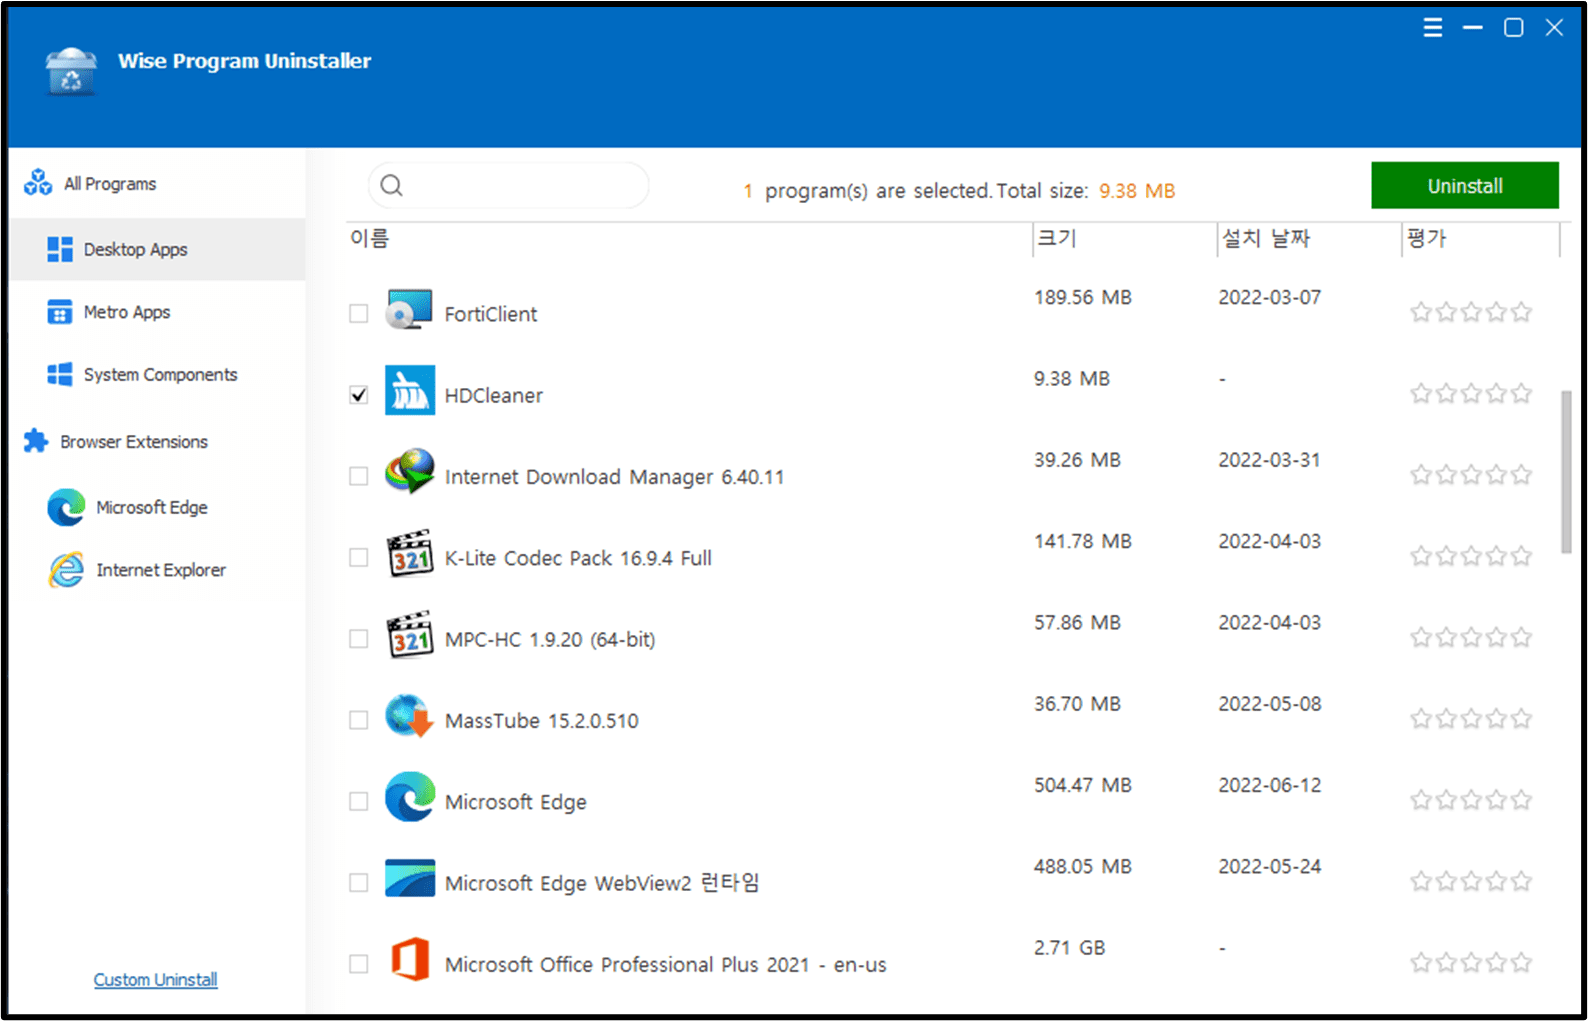The height and width of the screenshot is (1021, 1588).
Task: Click the magnifier icon in search box
Action: 392,186
